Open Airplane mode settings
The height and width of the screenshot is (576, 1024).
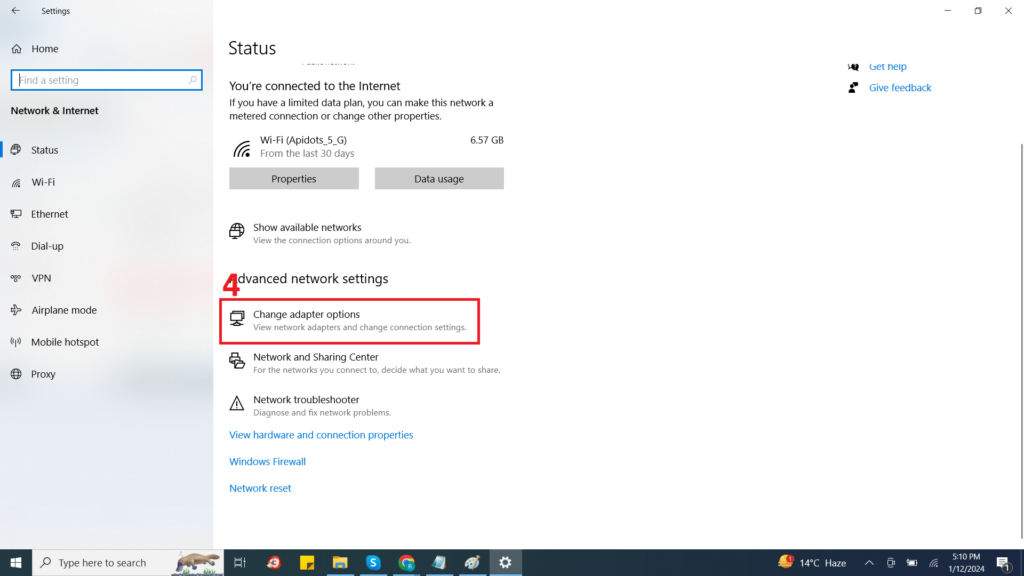point(63,310)
